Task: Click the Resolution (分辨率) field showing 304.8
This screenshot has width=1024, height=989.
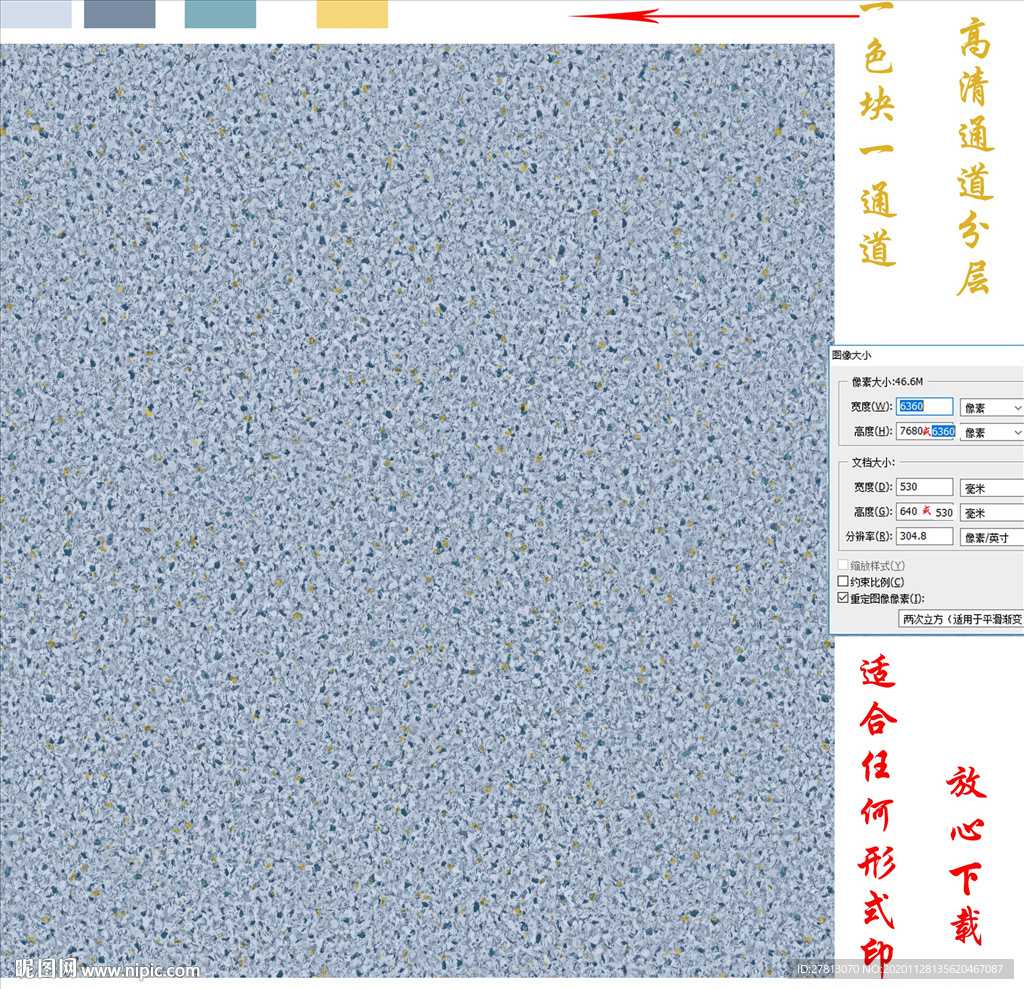Action: point(925,536)
